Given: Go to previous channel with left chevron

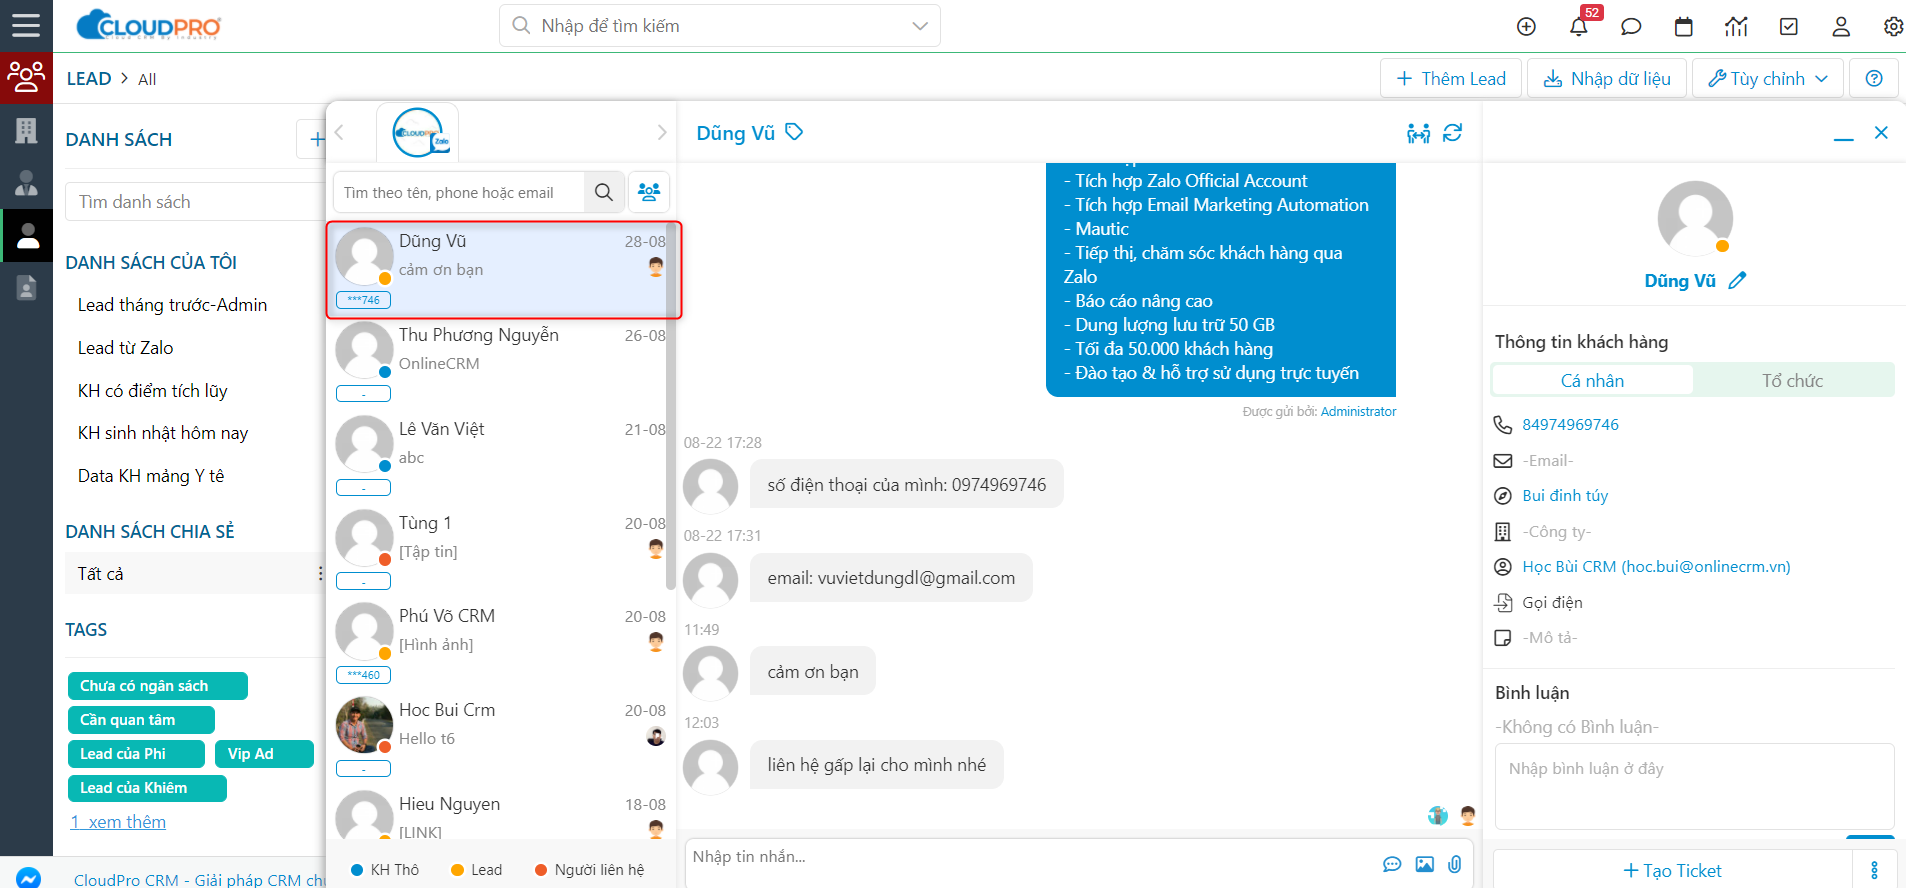Looking at the screenshot, I should [340, 132].
